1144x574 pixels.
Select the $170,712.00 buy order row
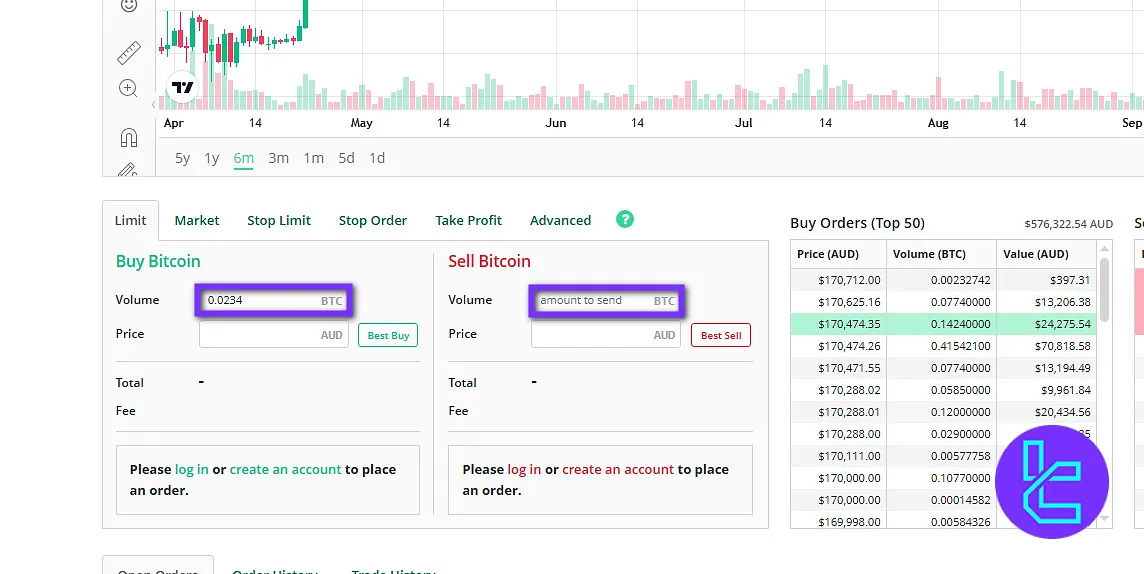click(x=943, y=279)
